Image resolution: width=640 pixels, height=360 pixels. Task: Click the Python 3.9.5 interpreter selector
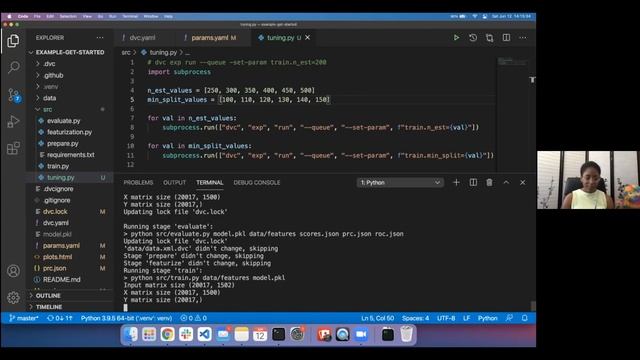point(126,318)
